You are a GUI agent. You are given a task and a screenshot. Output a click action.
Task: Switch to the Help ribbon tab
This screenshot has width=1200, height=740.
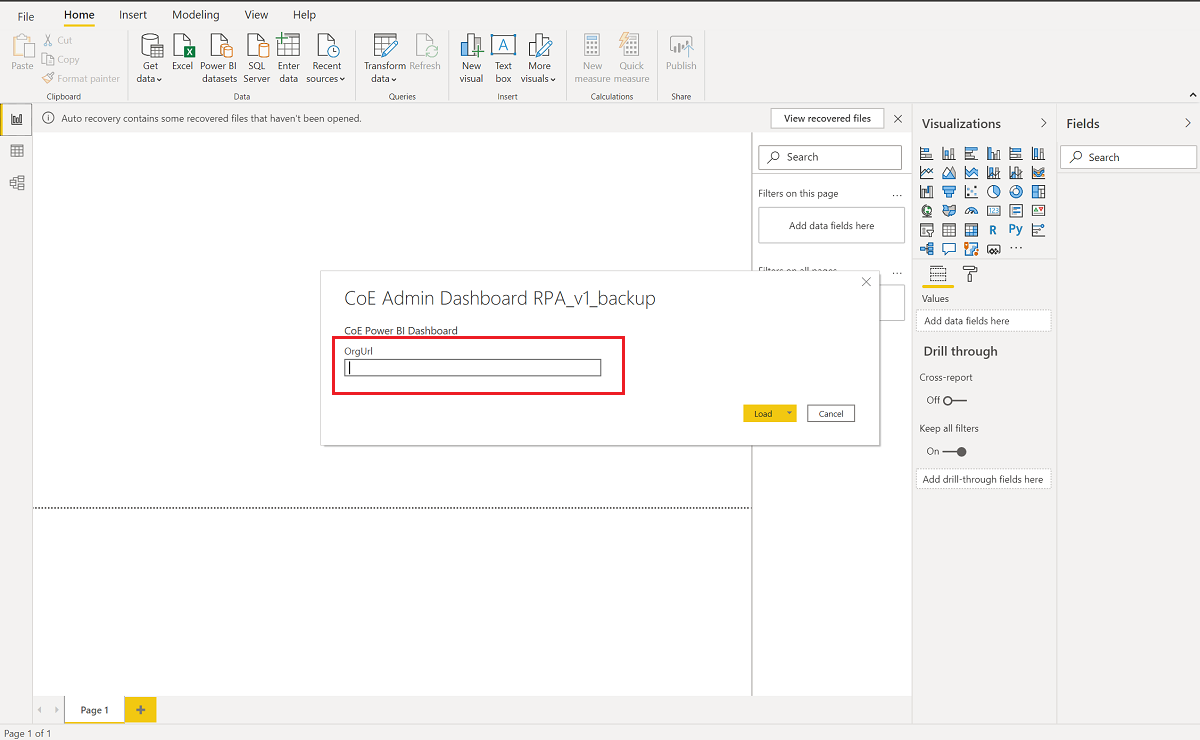(304, 15)
